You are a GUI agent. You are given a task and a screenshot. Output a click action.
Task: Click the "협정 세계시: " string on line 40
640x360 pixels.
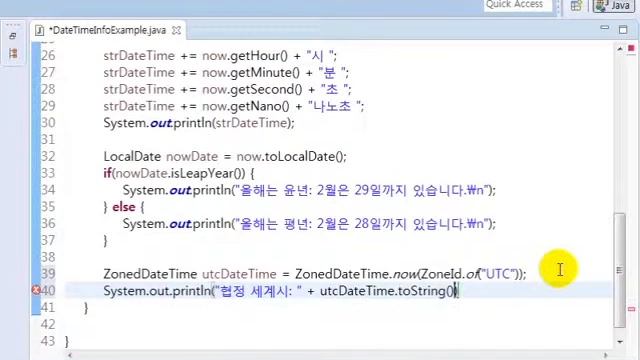(258, 291)
